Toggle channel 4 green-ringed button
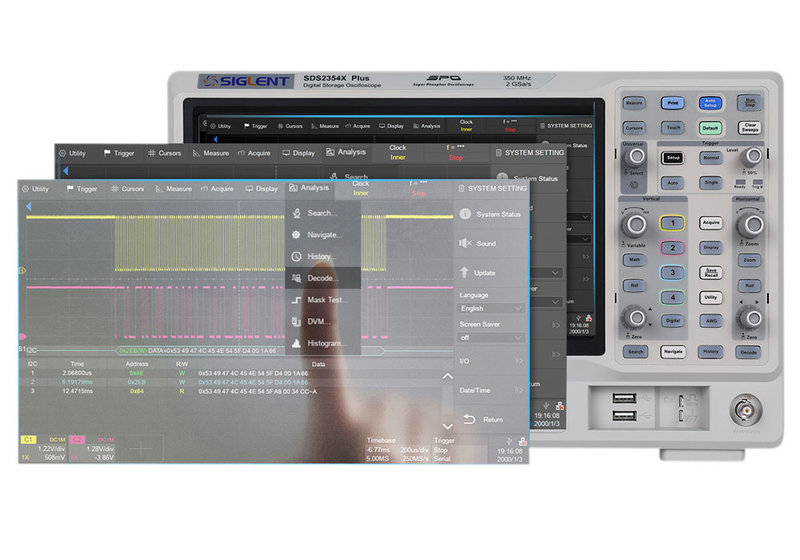 pos(672,297)
